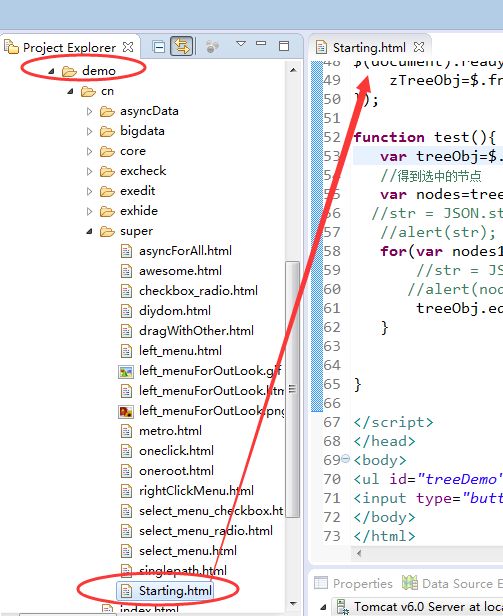Image resolution: width=503 pixels, height=616 pixels.
Task: Select the demo project folder icon
Action: 69,72
